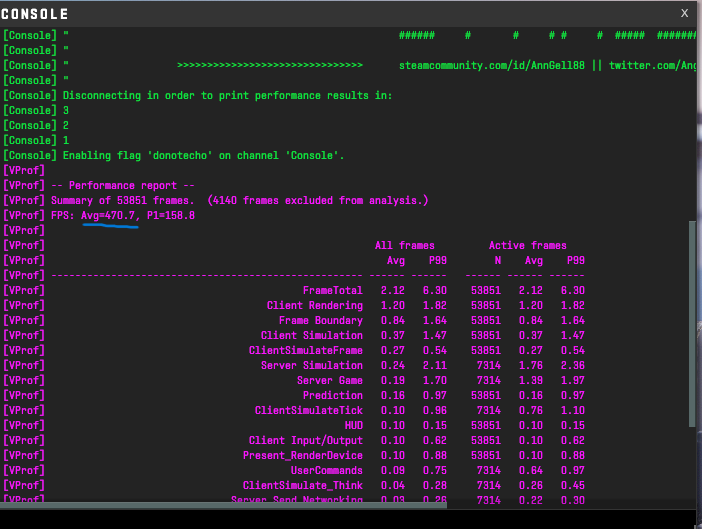Click the Active frames P99 value 2.36
Image resolution: width=702 pixels, height=529 pixels.
[573, 365]
